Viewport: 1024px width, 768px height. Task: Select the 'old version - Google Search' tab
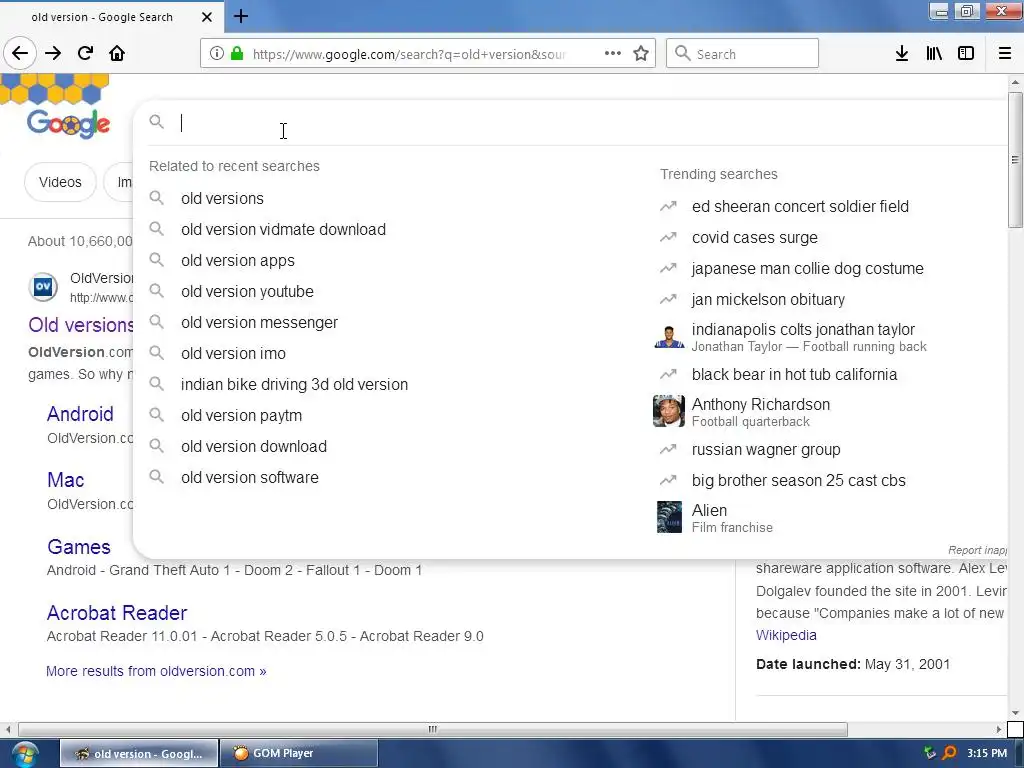[102, 17]
